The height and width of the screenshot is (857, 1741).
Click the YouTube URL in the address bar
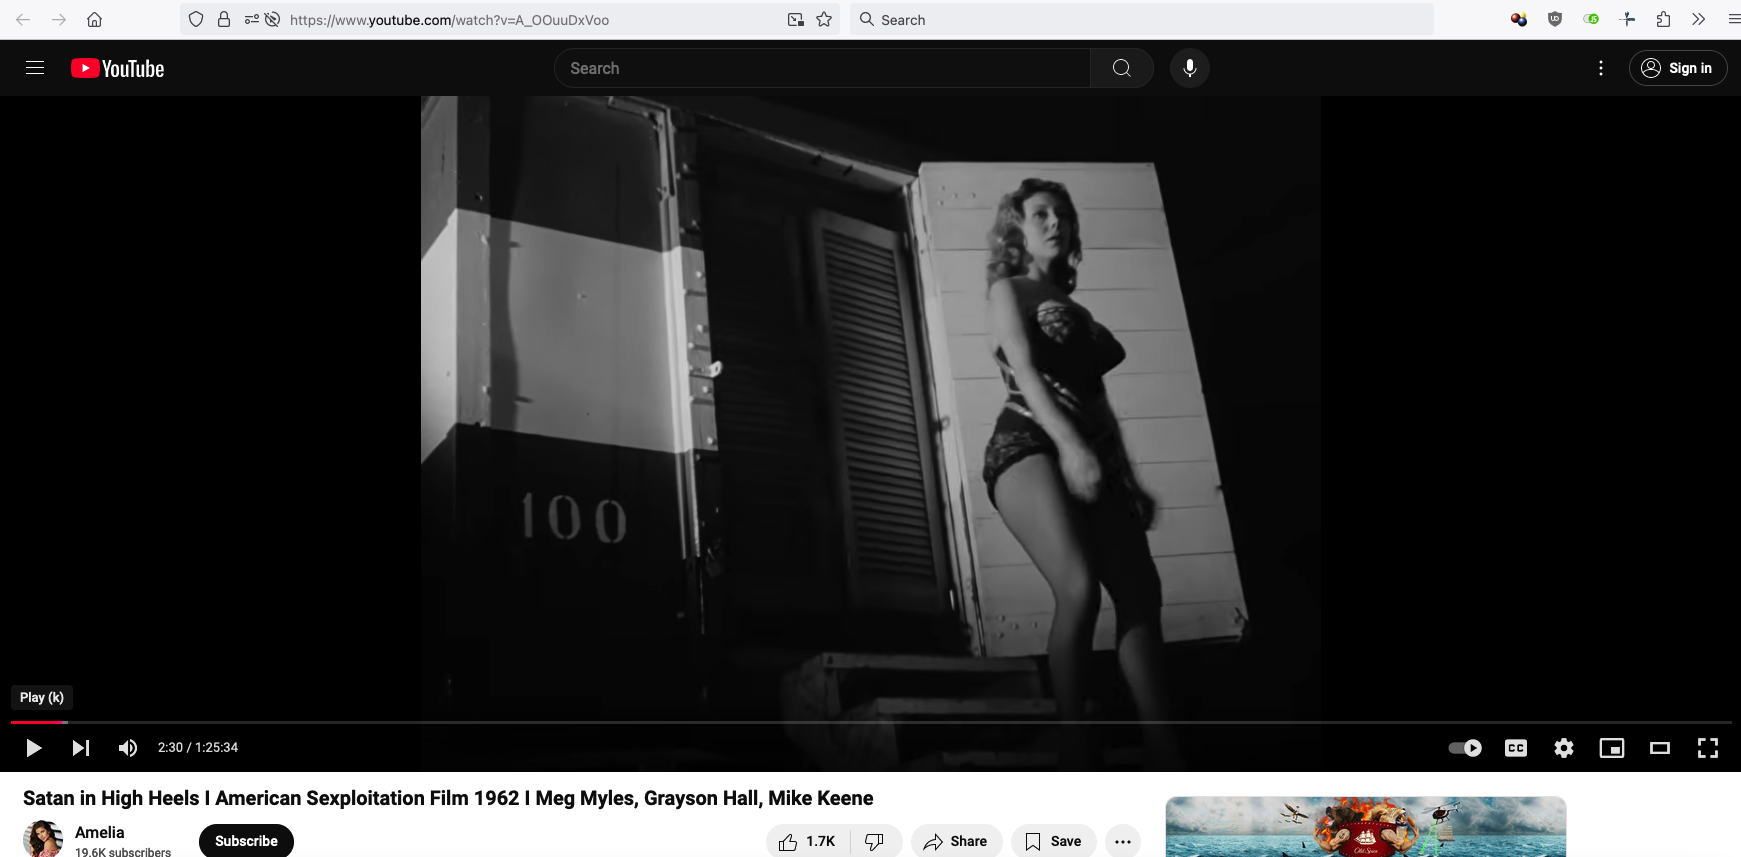pyautogui.click(x=449, y=20)
